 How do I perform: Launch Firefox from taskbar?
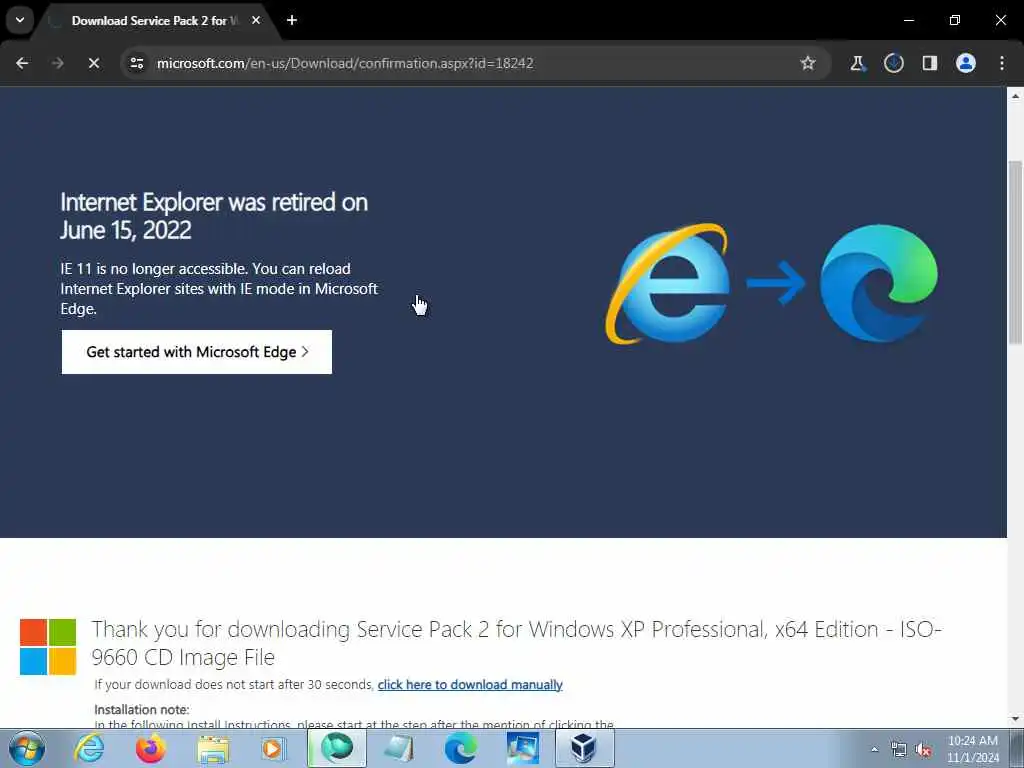(x=150, y=748)
